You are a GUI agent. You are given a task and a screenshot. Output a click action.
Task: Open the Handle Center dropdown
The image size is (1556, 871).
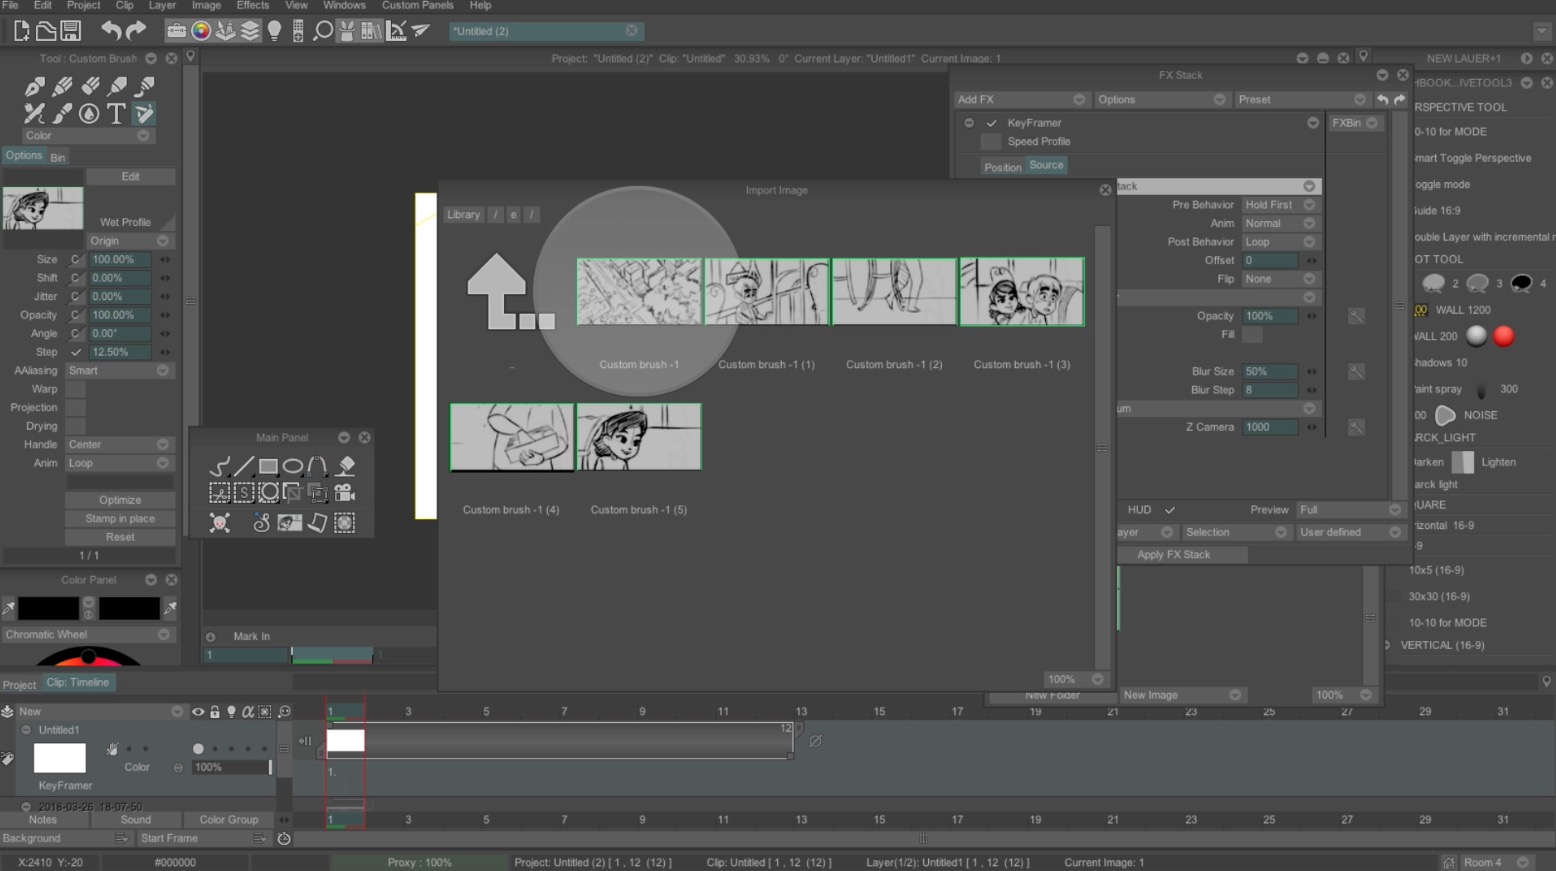click(120, 445)
